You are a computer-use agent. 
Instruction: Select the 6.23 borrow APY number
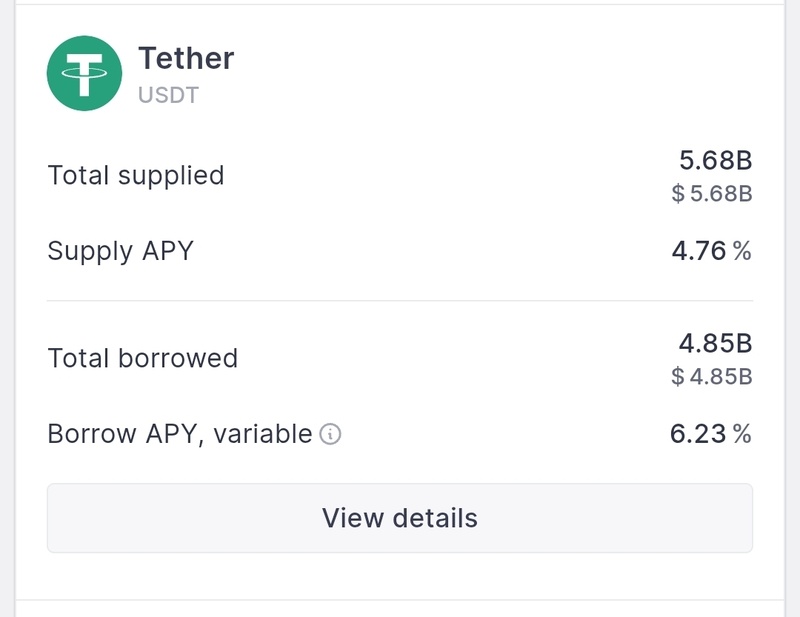[x=697, y=434]
